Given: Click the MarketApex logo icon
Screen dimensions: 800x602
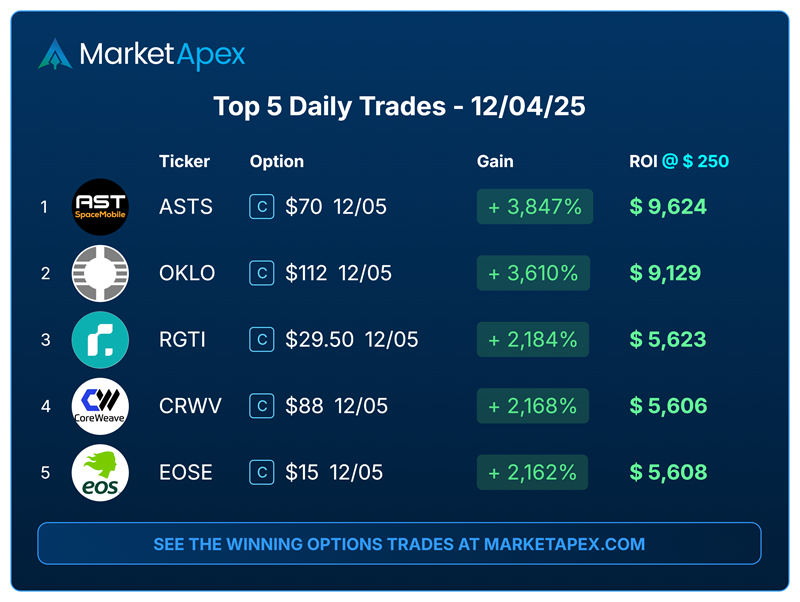Looking at the screenshot, I should click(x=54, y=54).
